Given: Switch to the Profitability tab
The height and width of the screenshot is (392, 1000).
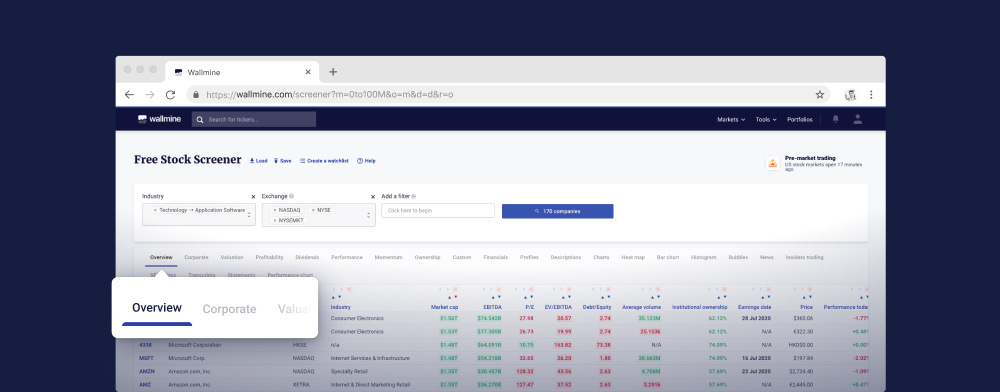Looking at the screenshot, I should click(x=269, y=258).
